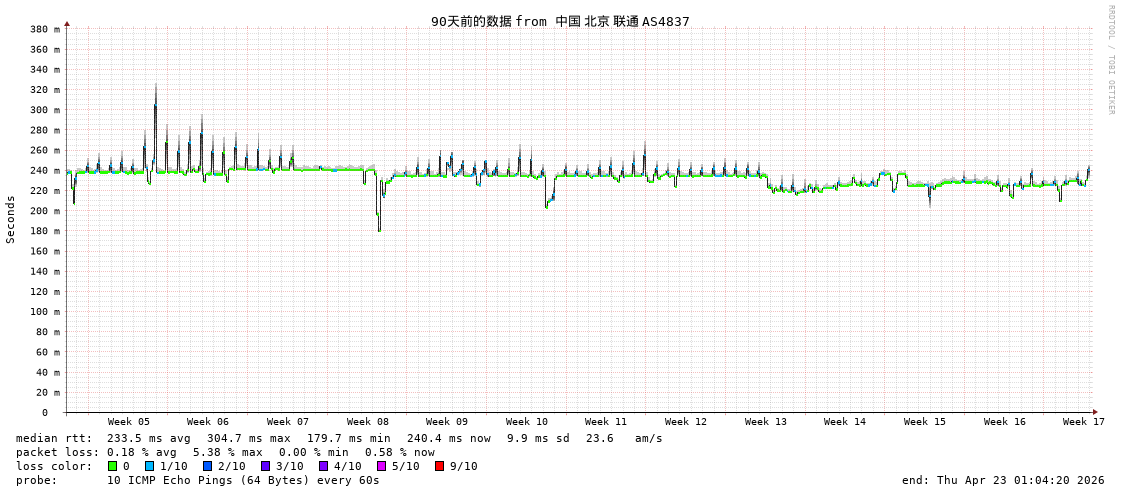Viewport: 1121px width, 494px height.
Task: Select the Week 08 axis label
Action: click(x=368, y=422)
